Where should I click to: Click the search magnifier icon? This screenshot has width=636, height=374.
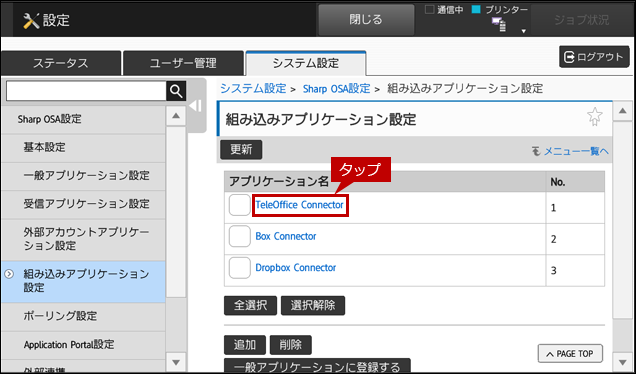[x=176, y=91]
